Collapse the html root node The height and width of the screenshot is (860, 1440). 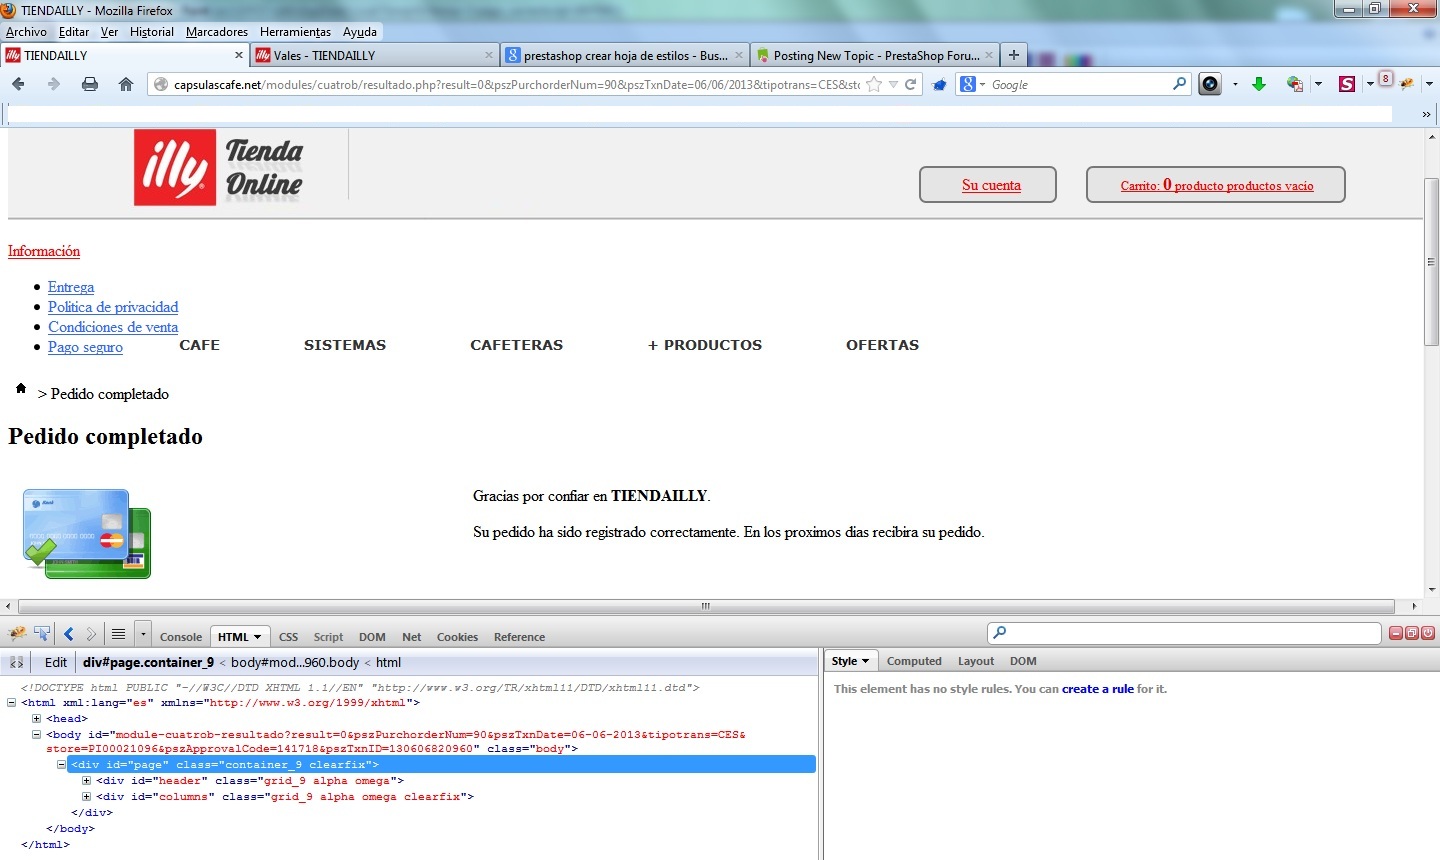click(x=12, y=703)
